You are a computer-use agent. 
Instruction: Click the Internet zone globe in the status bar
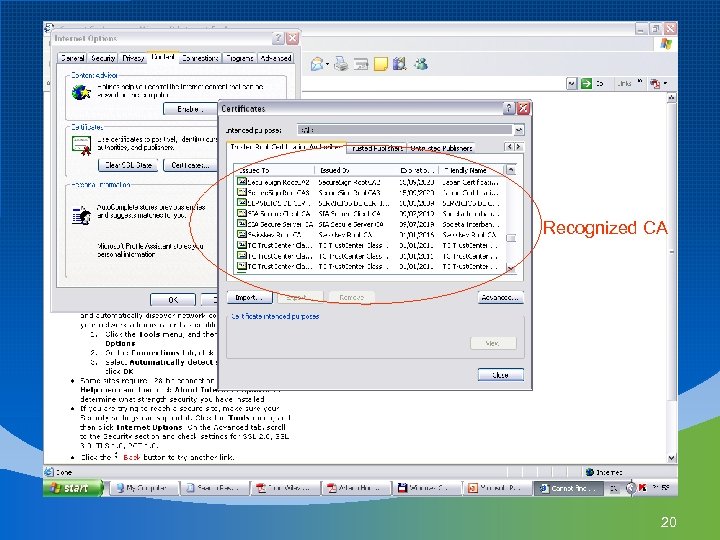pyautogui.click(x=590, y=472)
